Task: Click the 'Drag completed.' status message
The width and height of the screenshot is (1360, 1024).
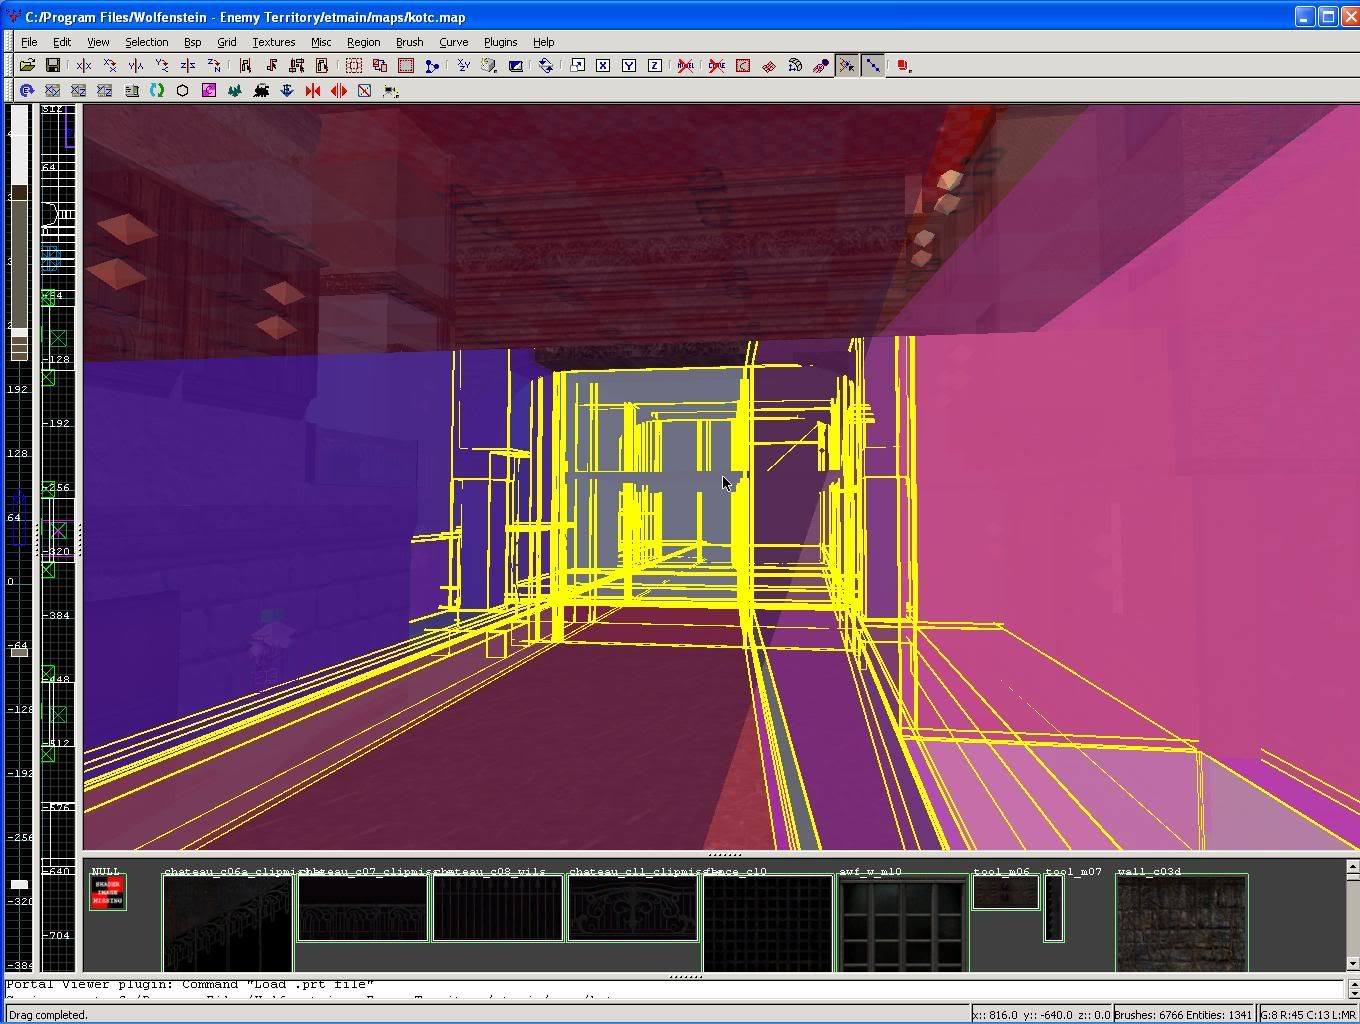Action: (x=48, y=1015)
